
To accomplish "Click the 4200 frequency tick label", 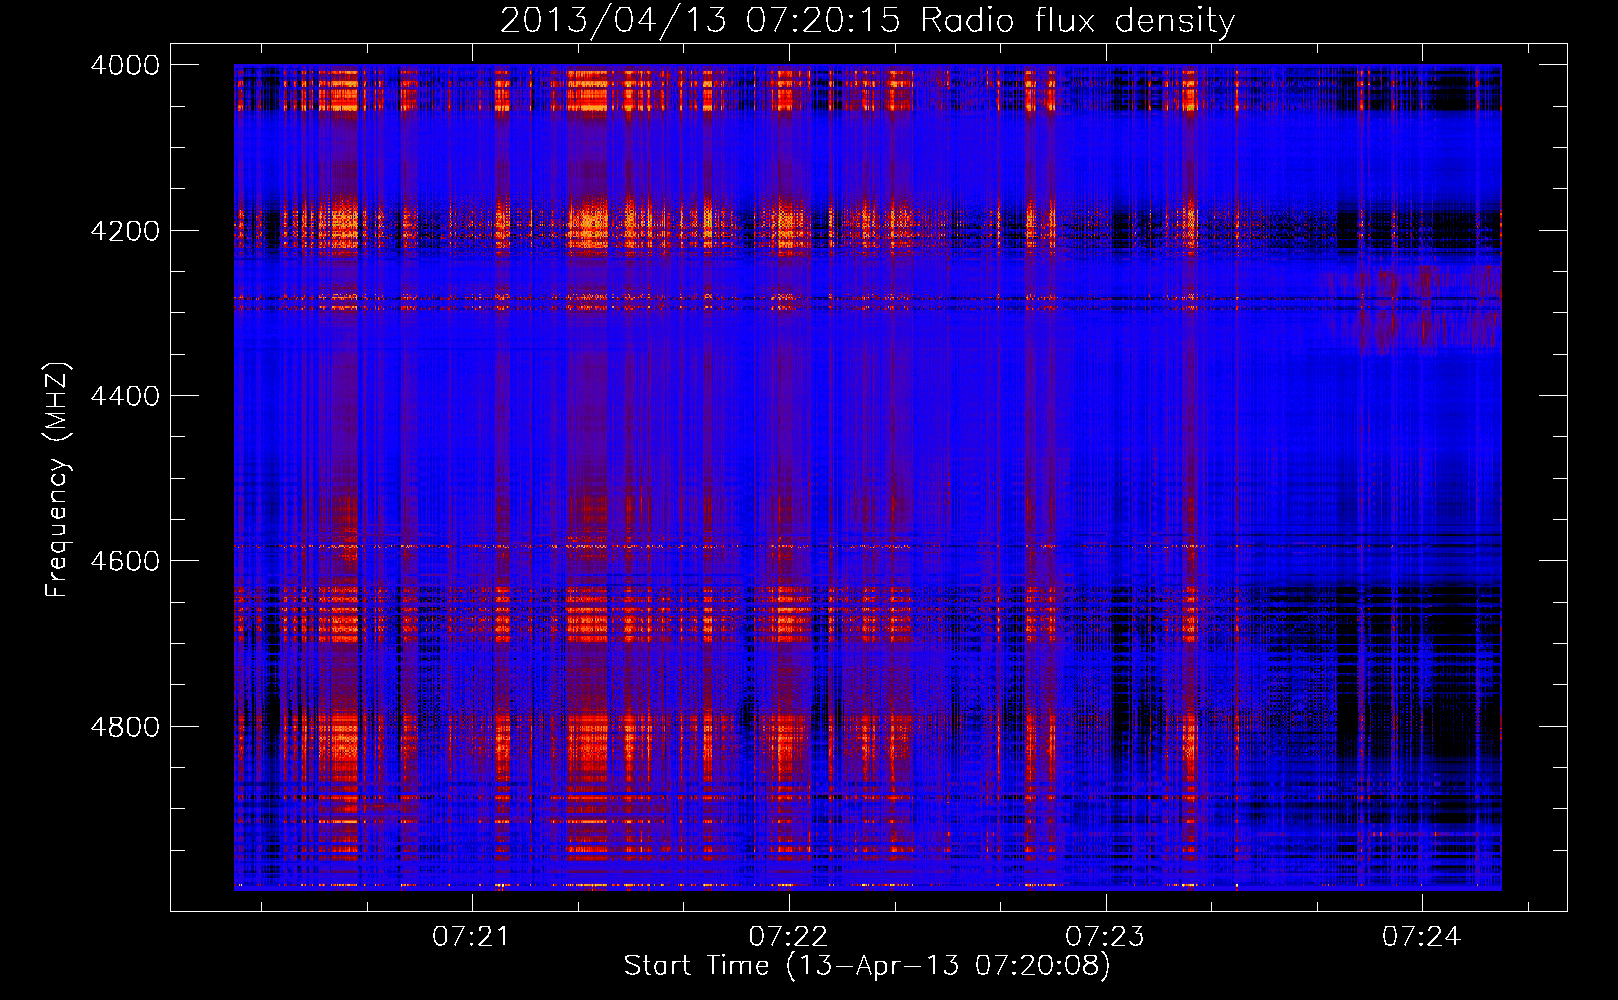I will 125,231.
